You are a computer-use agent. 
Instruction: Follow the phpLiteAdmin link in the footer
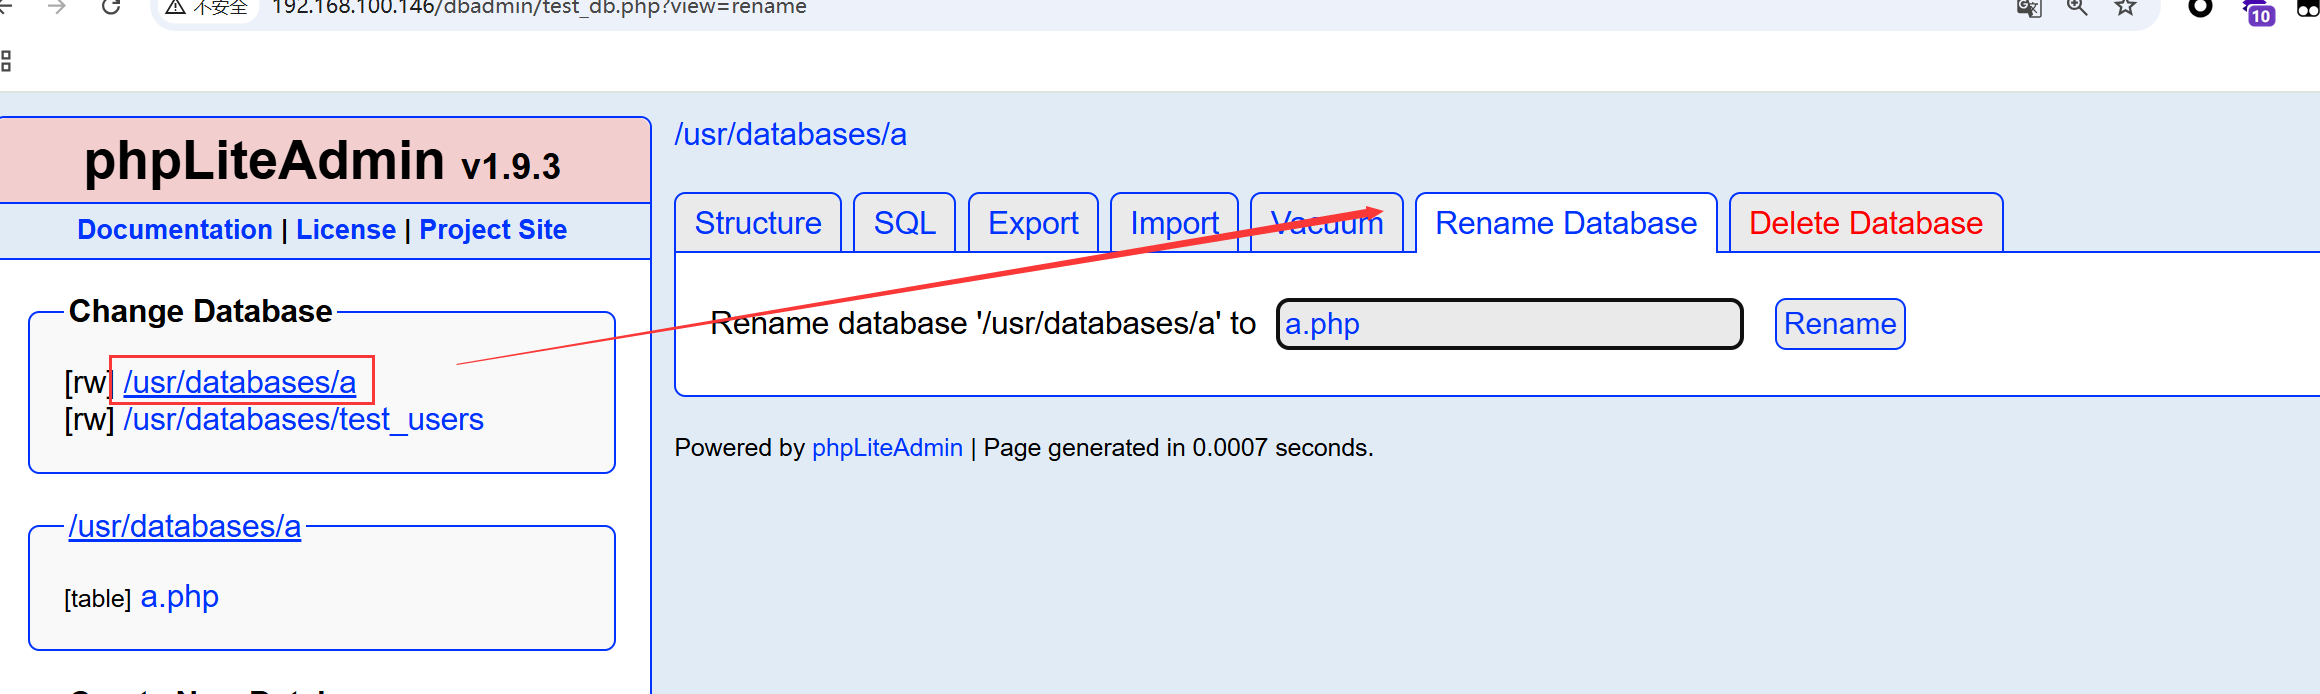887,448
